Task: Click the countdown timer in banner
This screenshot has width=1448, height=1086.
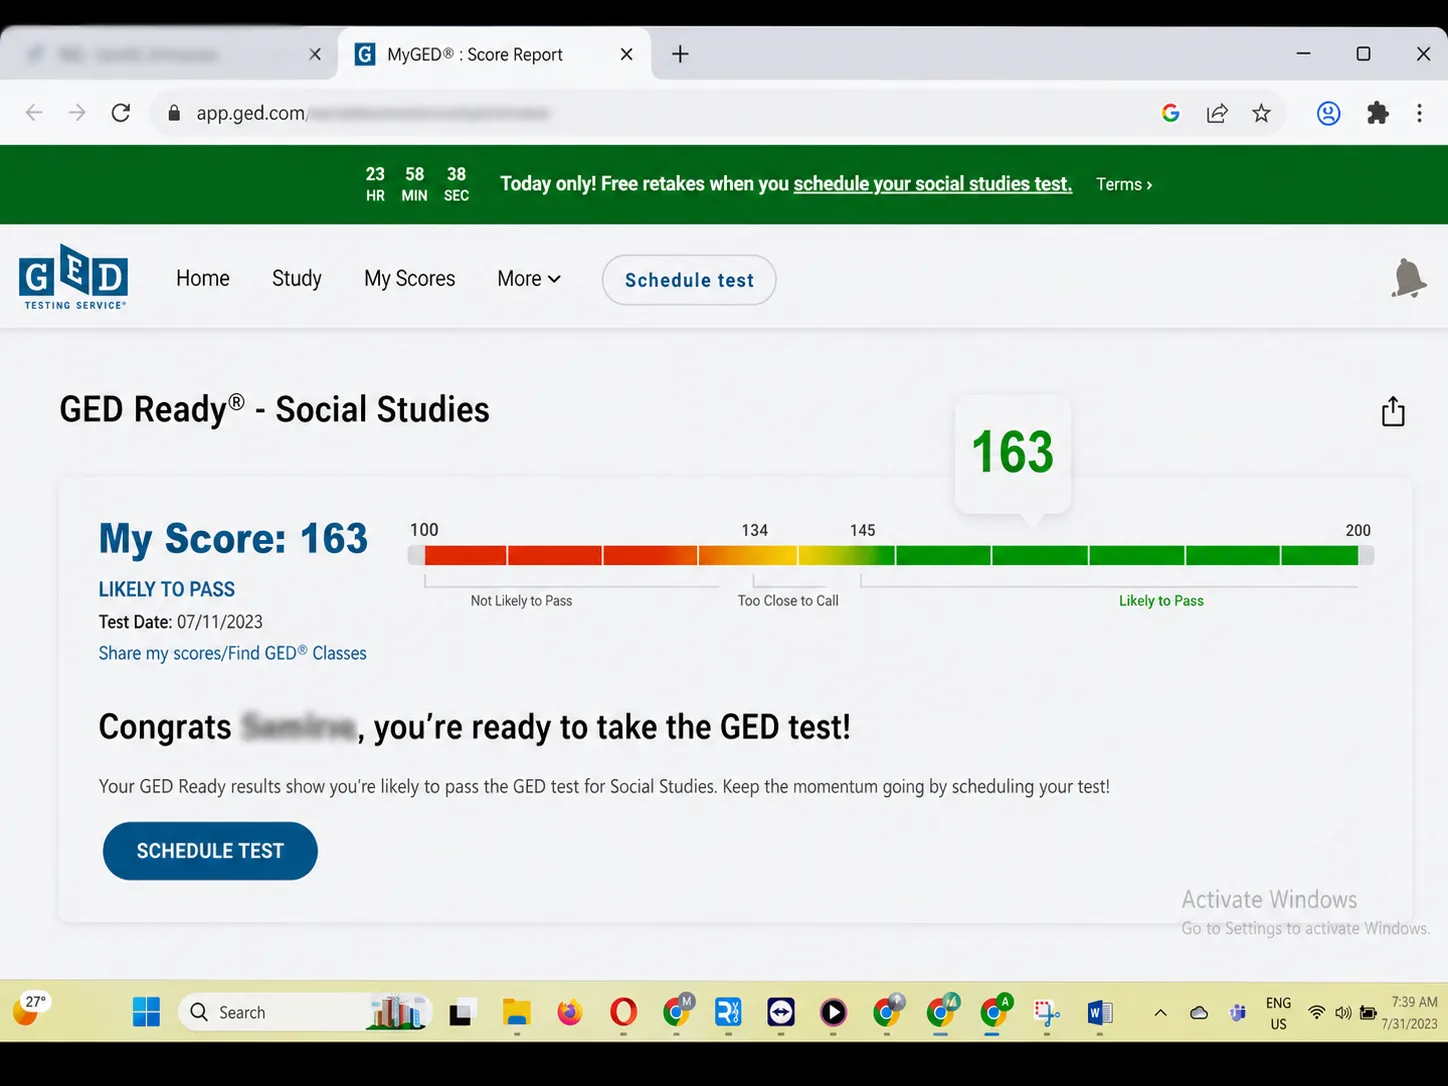Action: coord(416,184)
